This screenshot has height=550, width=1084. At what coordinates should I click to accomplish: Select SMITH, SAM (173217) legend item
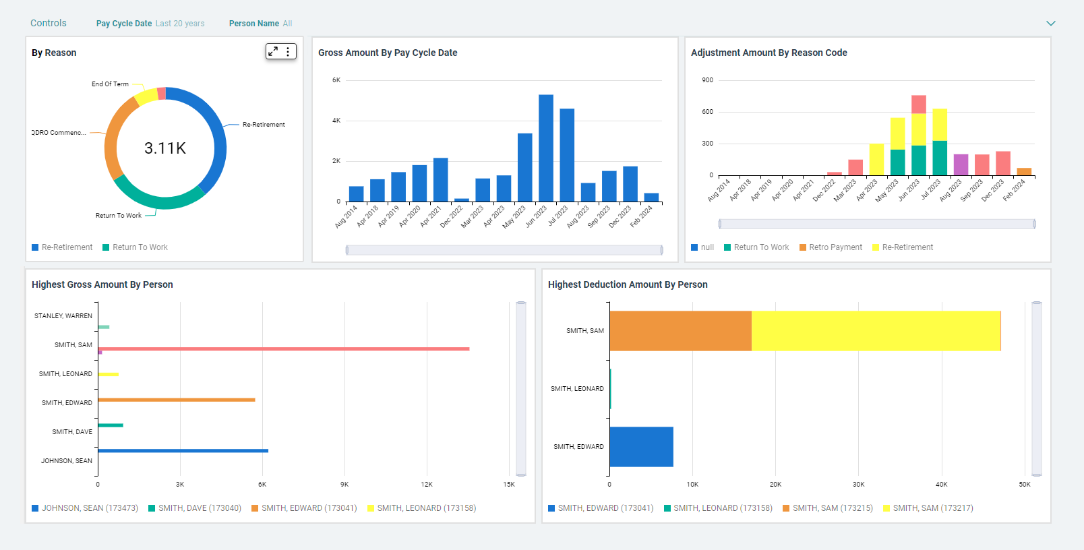click(932, 508)
